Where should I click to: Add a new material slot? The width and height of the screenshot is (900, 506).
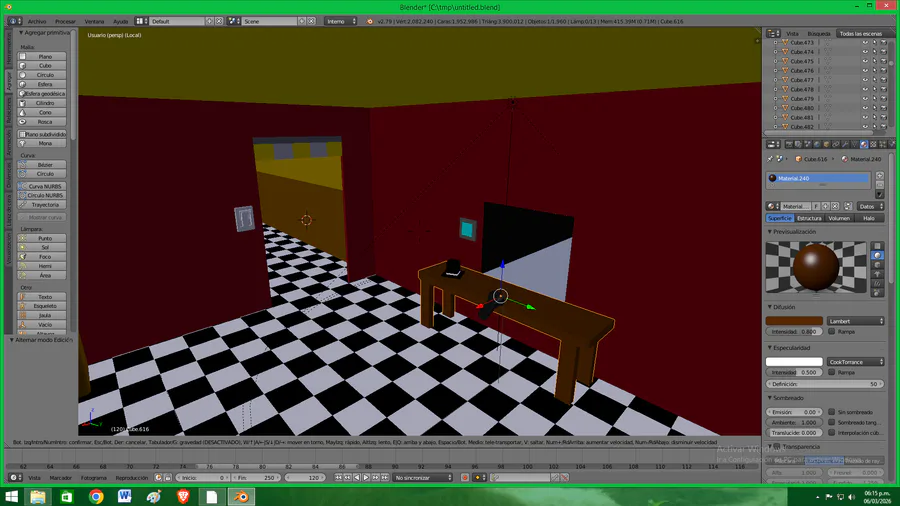coord(880,176)
